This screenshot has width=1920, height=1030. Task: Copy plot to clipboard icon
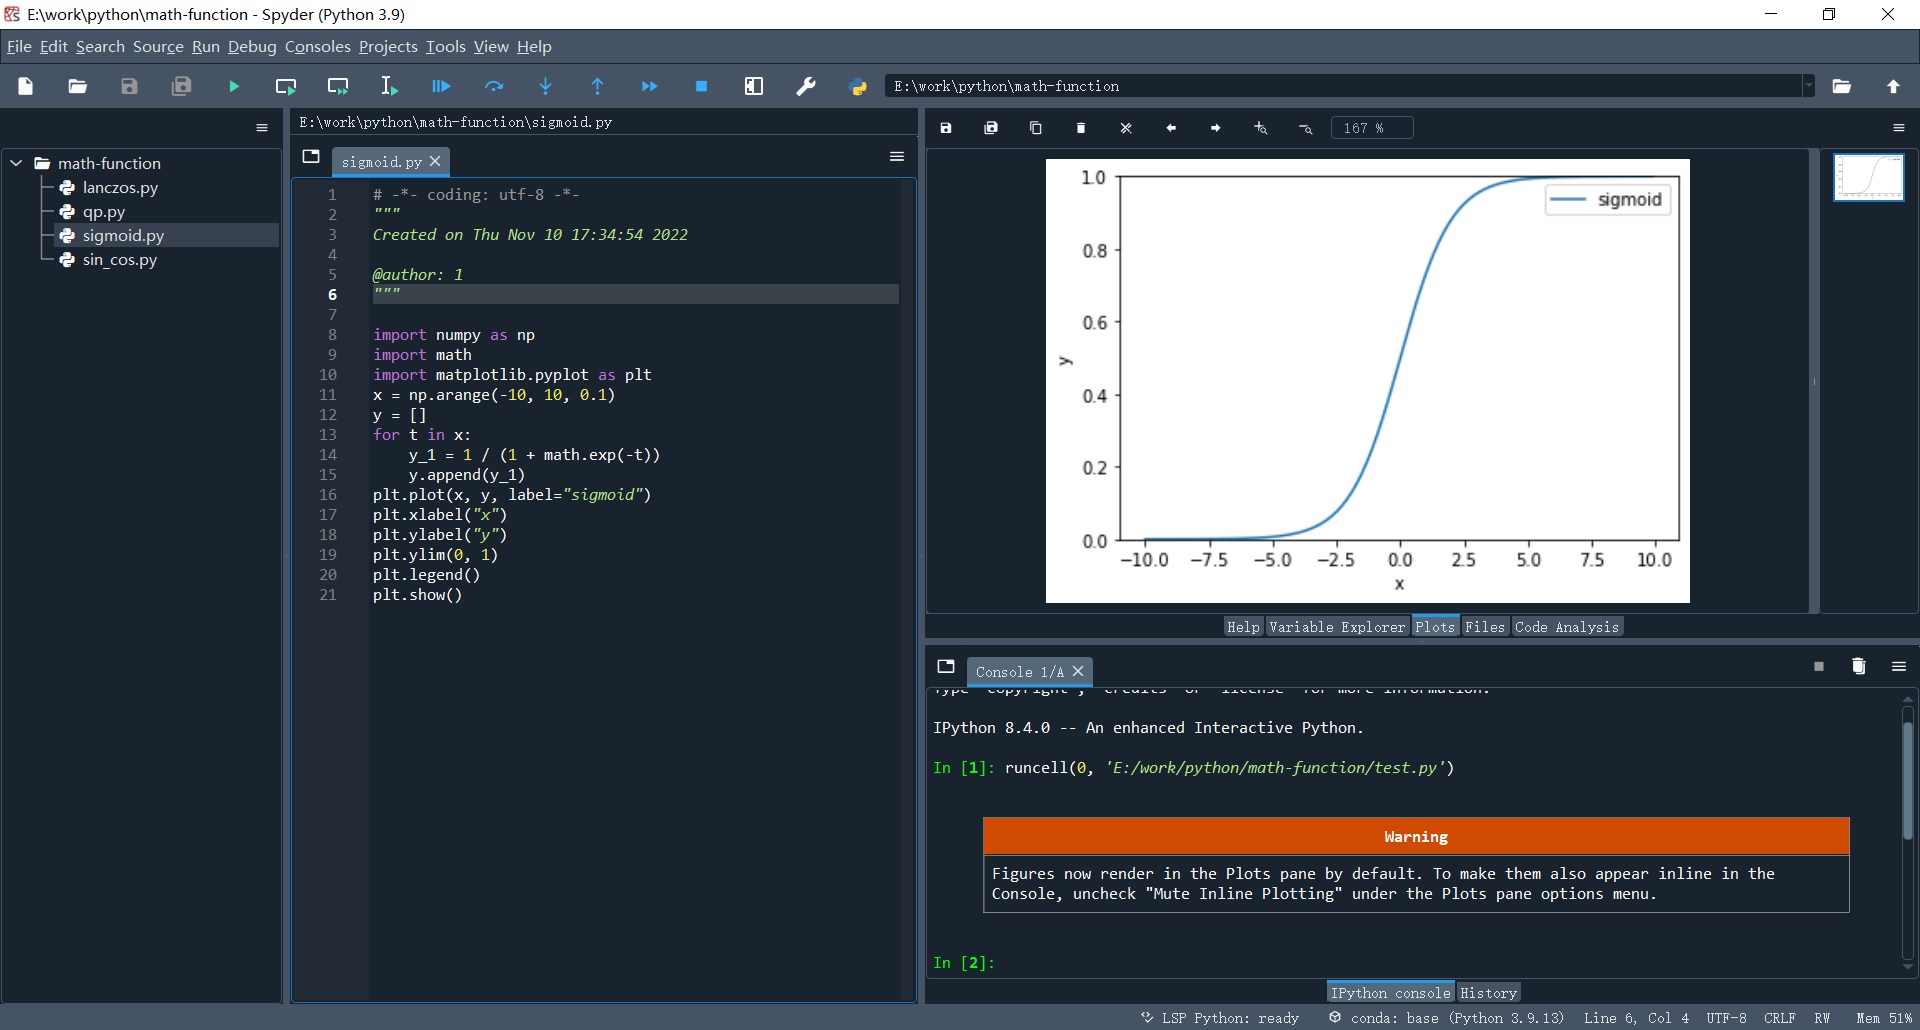[1036, 128]
